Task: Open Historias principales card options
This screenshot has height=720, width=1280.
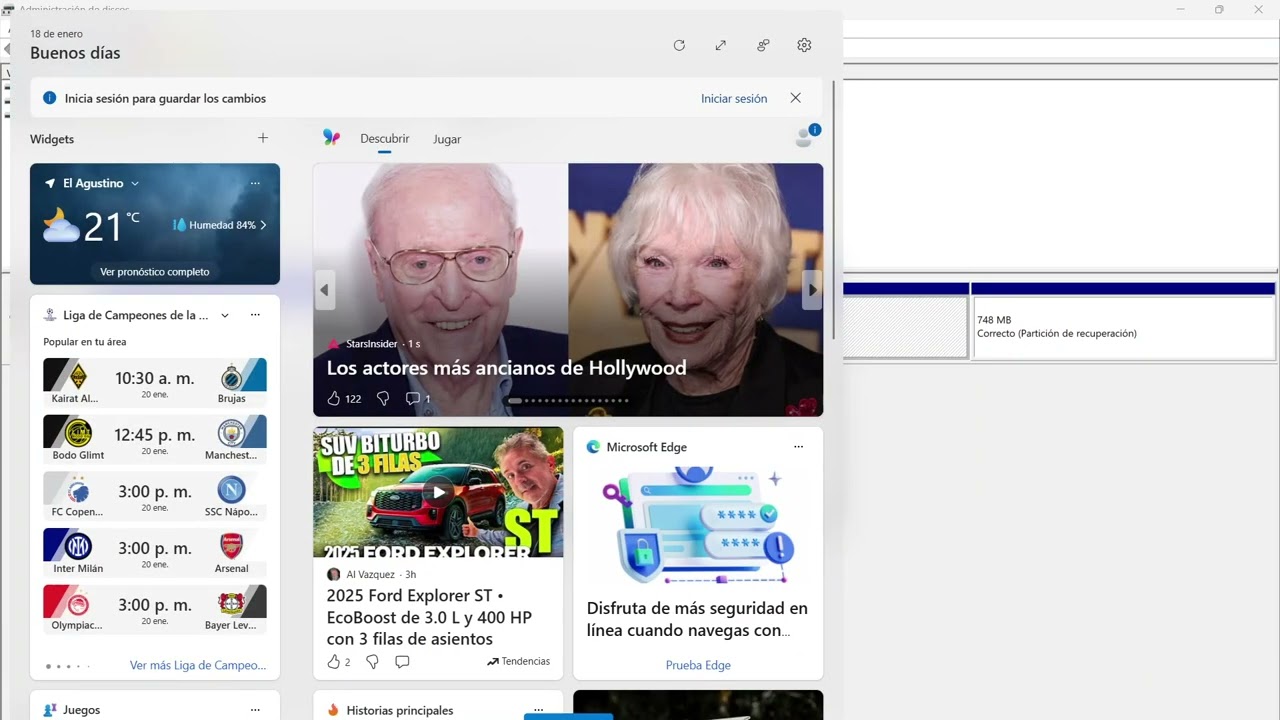Action: point(538,710)
